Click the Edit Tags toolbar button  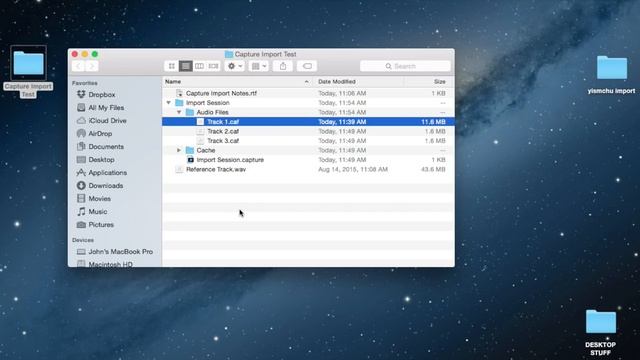click(307, 66)
